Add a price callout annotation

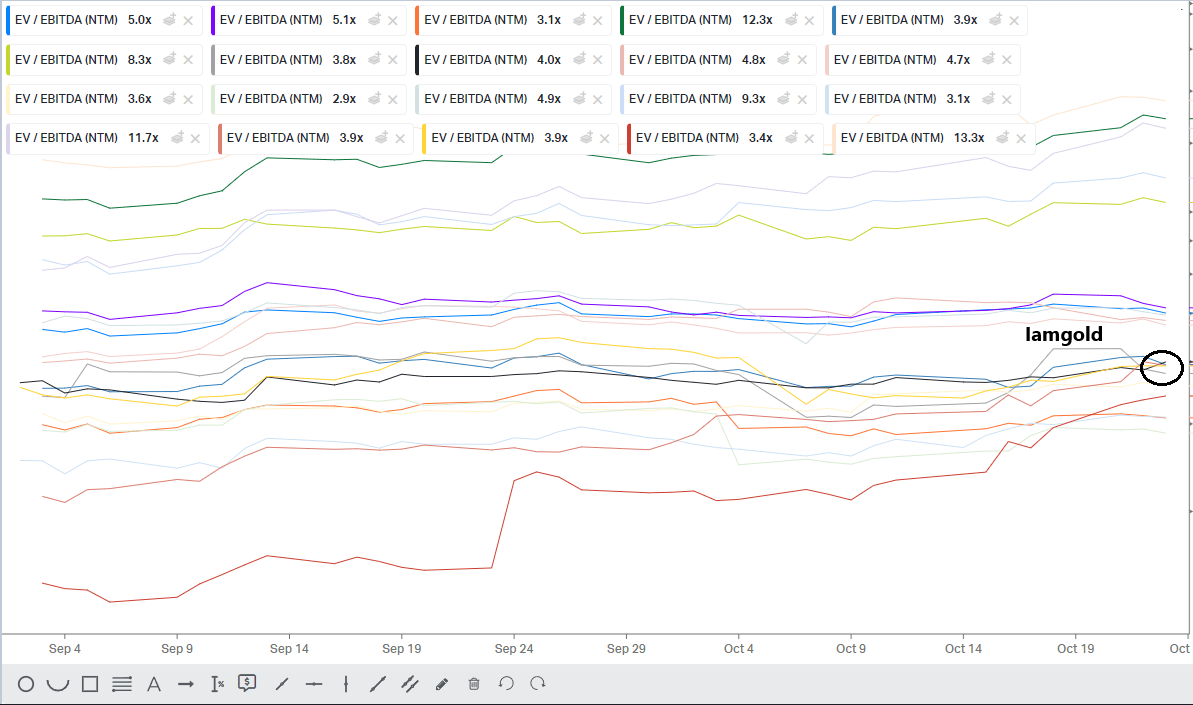pos(248,683)
